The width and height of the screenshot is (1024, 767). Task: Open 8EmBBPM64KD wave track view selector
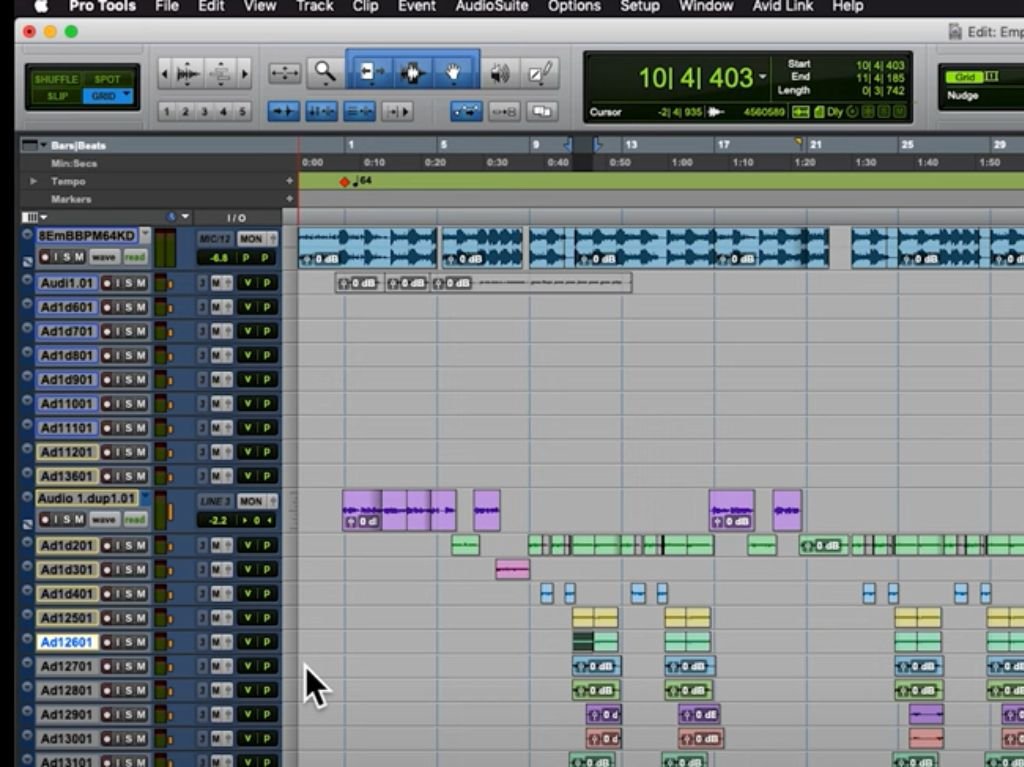(x=104, y=257)
